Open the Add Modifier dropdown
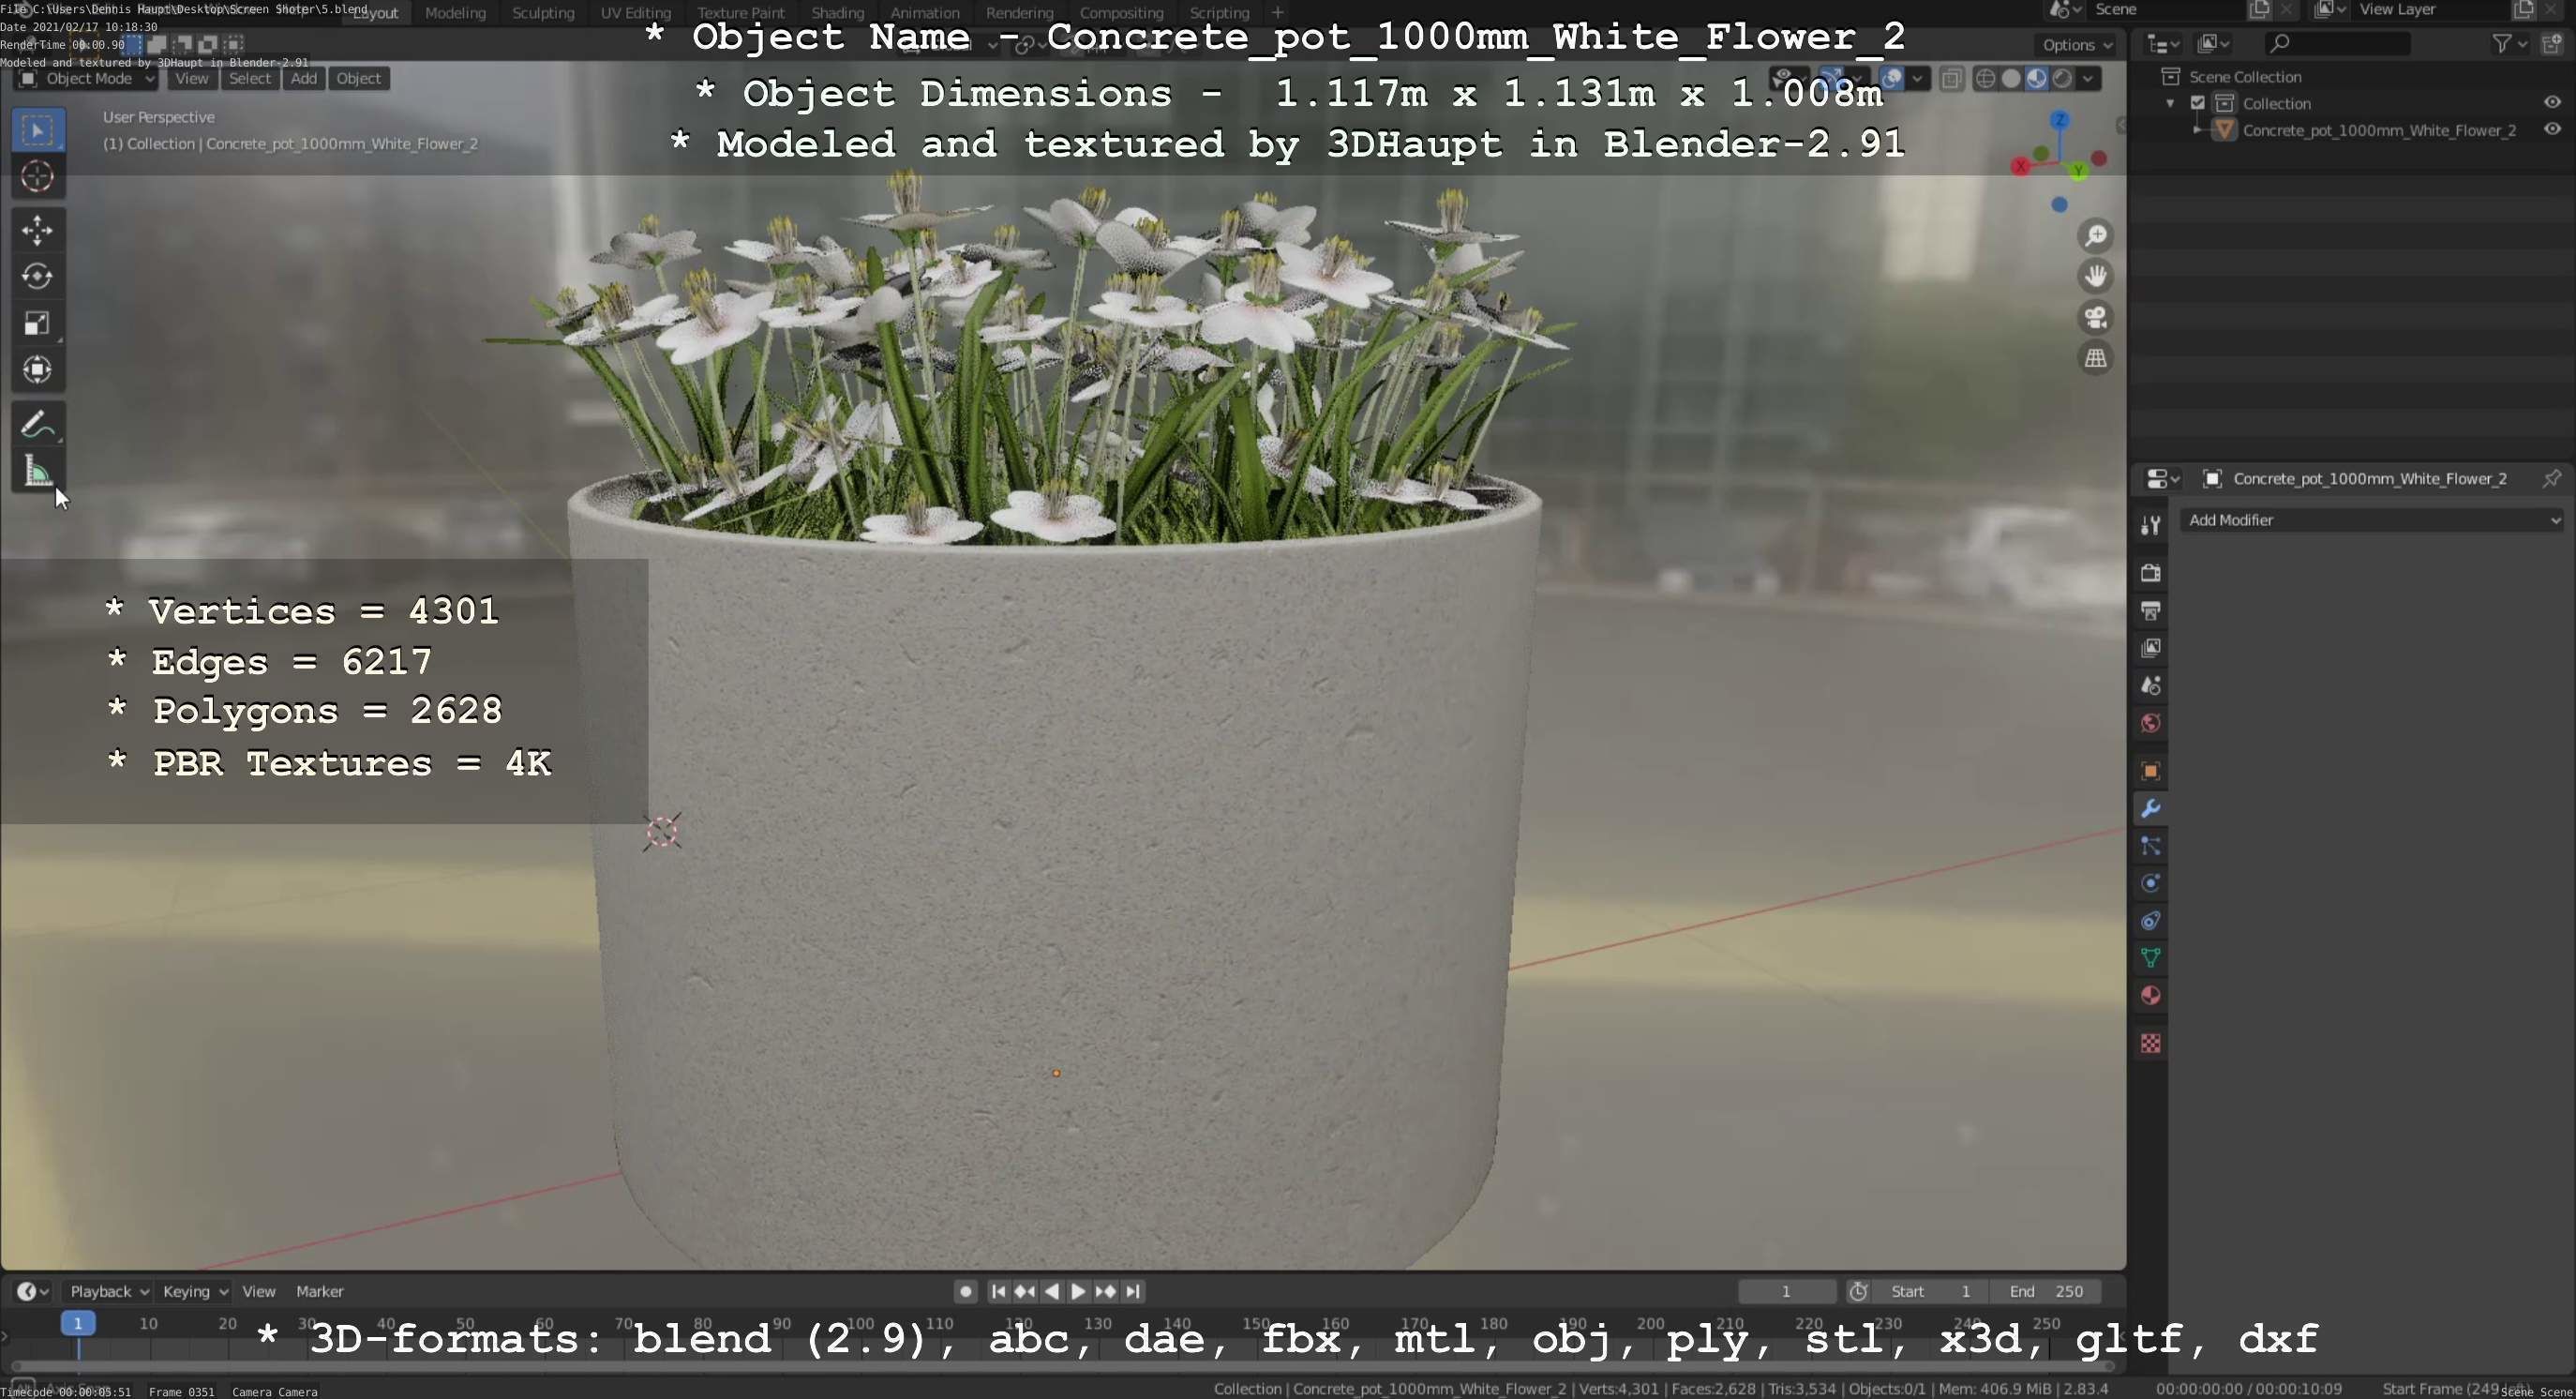Image resolution: width=2576 pixels, height=1399 pixels. click(x=2371, y=520)
